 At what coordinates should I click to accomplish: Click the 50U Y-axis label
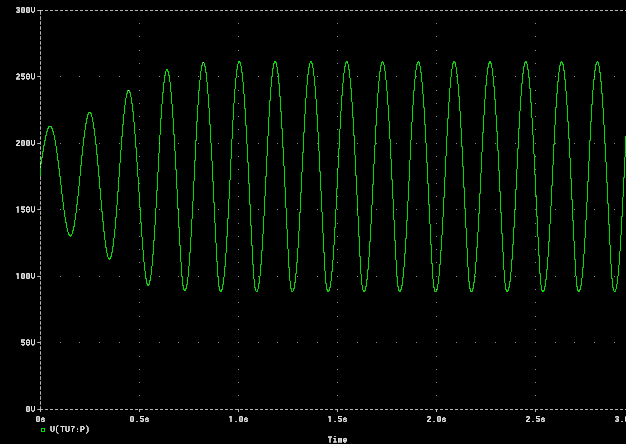[28, 342]
